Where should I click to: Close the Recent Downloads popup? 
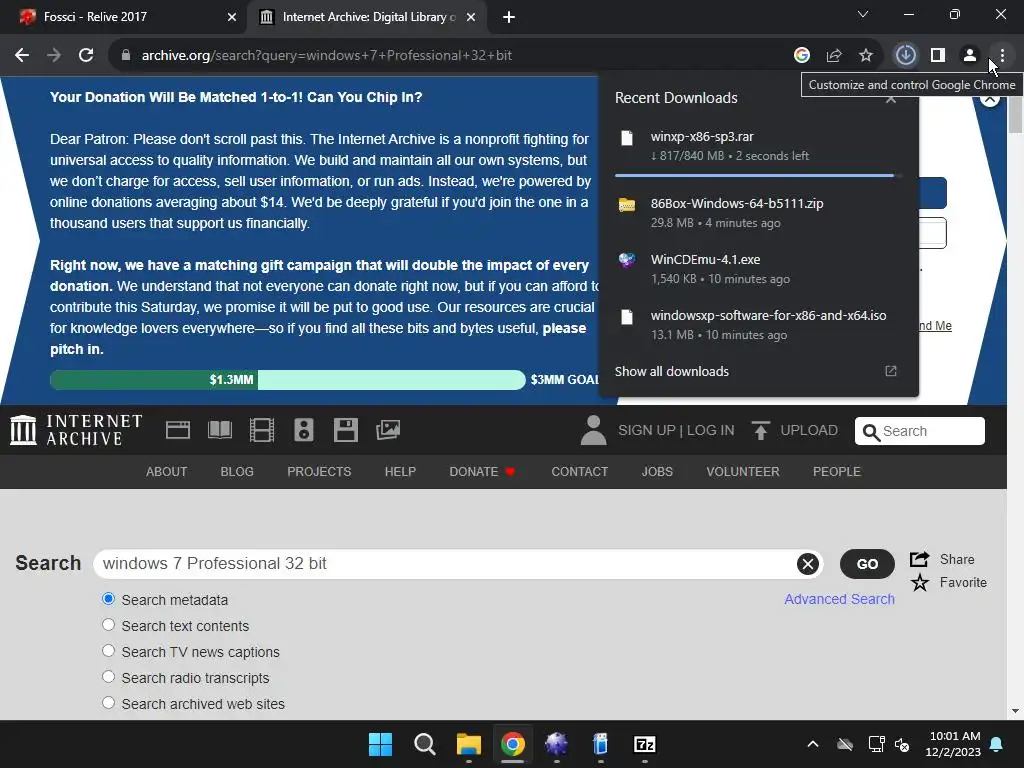(891, 99)
